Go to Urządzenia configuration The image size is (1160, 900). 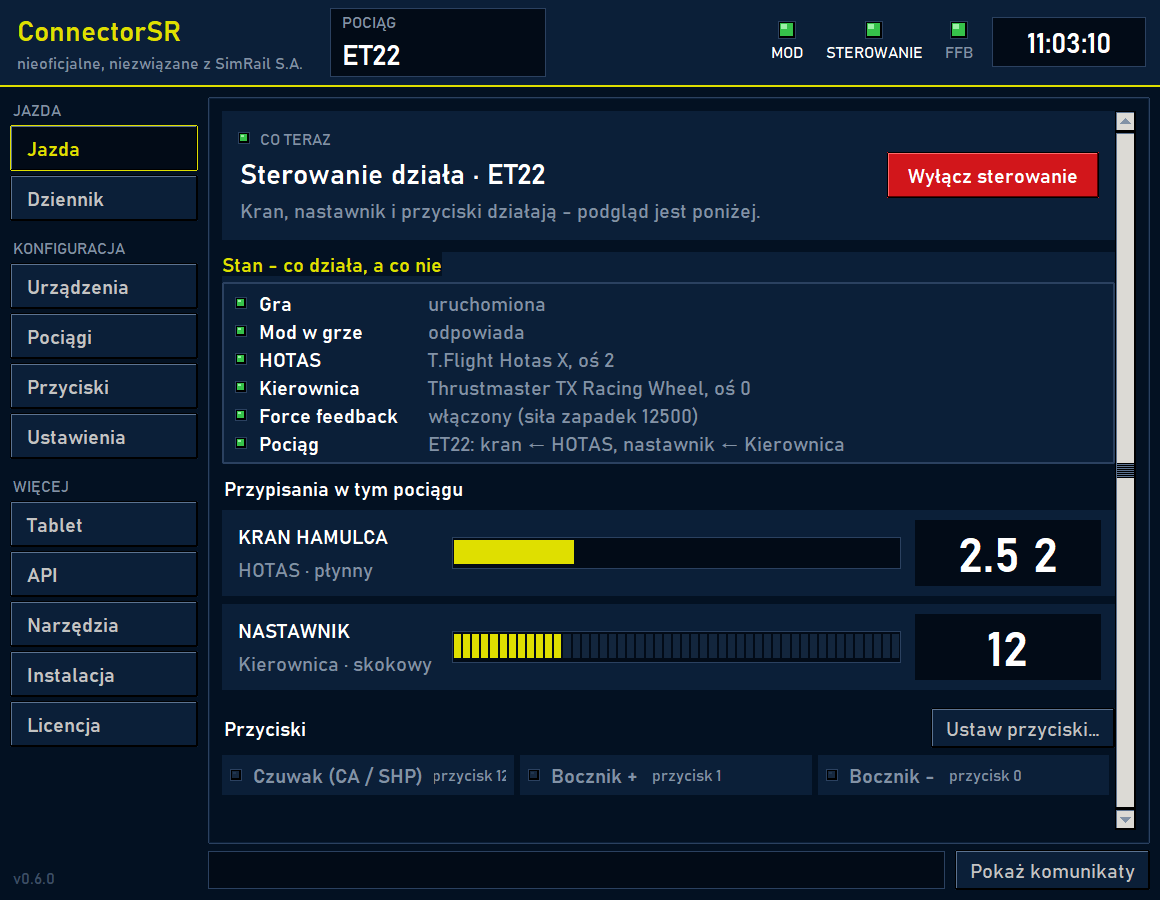pyautogui.click(x=104, y=287)
